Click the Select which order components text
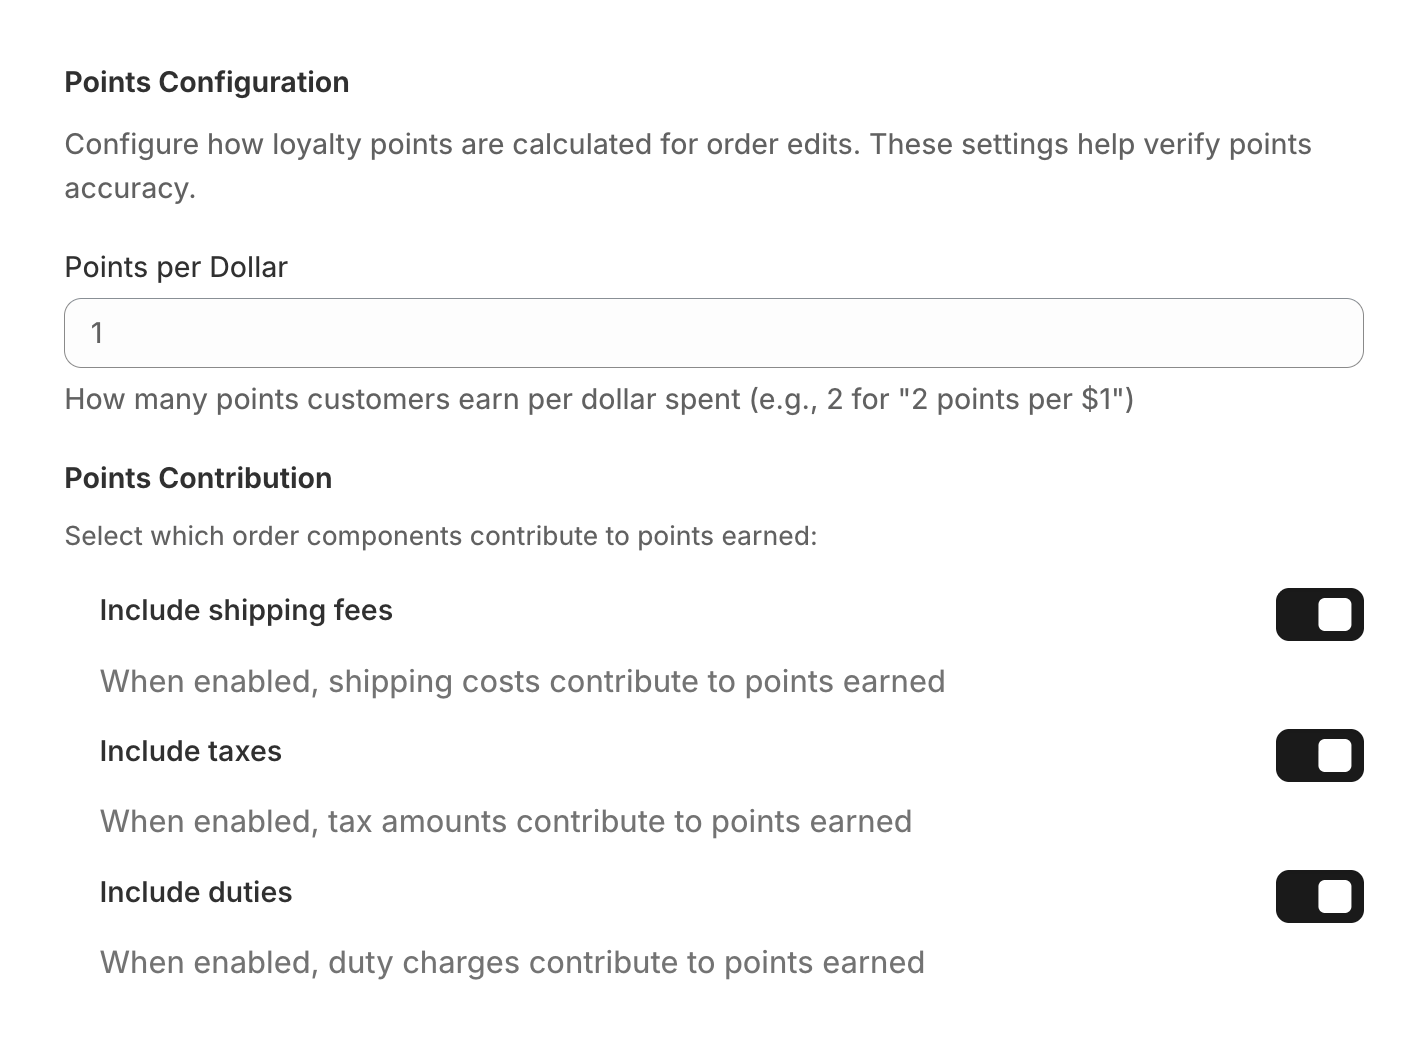The height and width of the screenshot is (1048, 1420). coord(441,536)
